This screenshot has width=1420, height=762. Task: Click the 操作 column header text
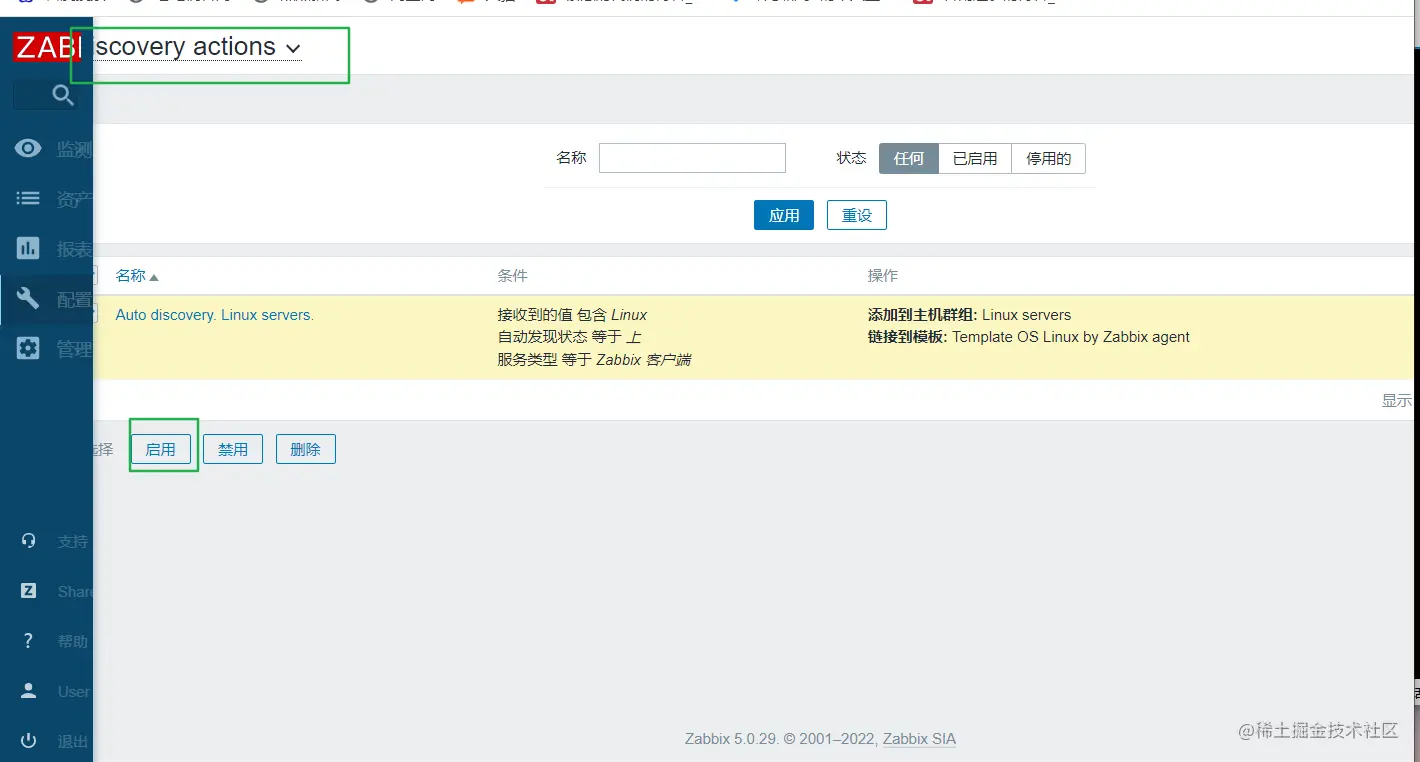point(883,276)
